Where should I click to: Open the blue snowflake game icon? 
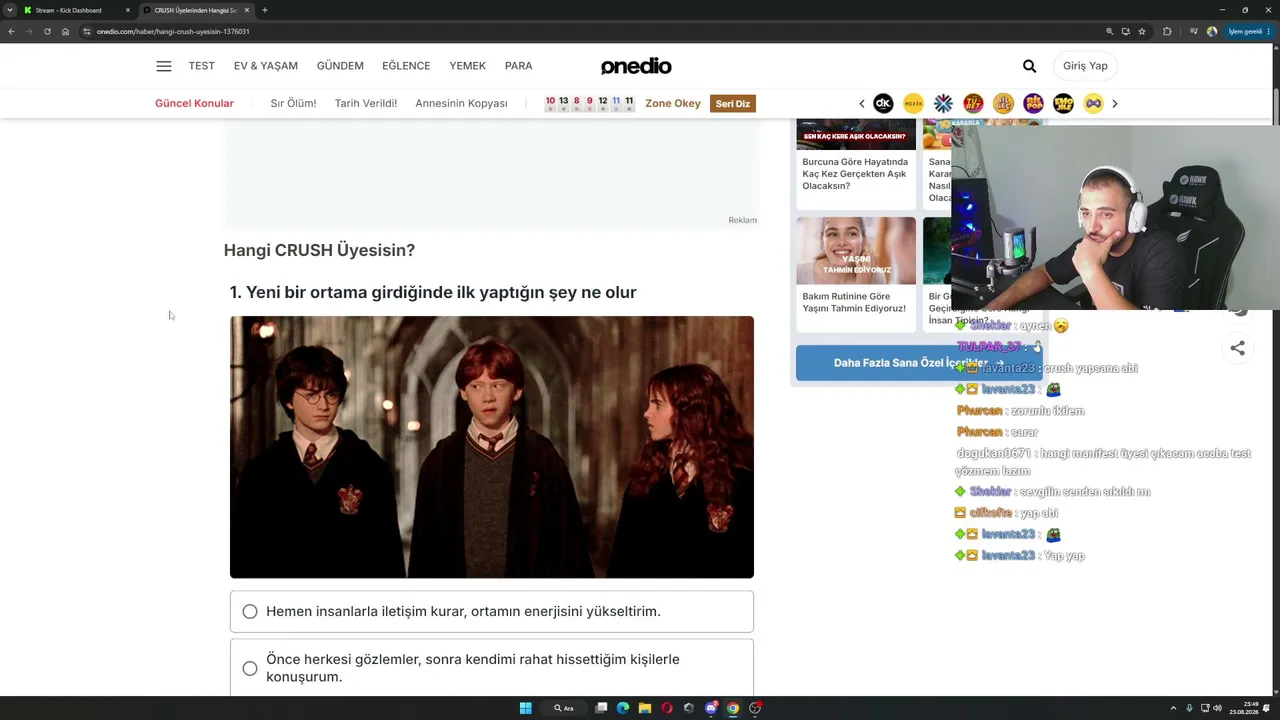pos(943,103)
